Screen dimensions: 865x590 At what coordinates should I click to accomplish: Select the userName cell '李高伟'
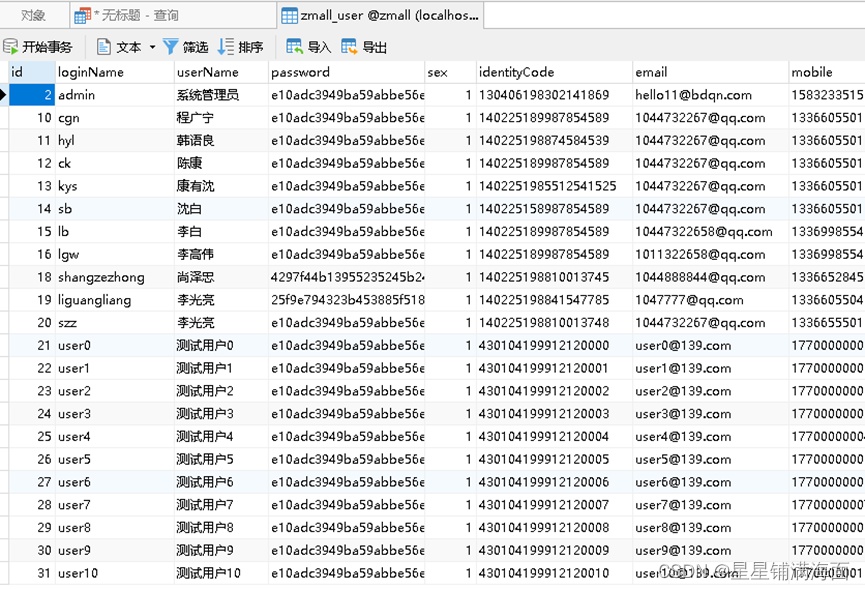221,254
